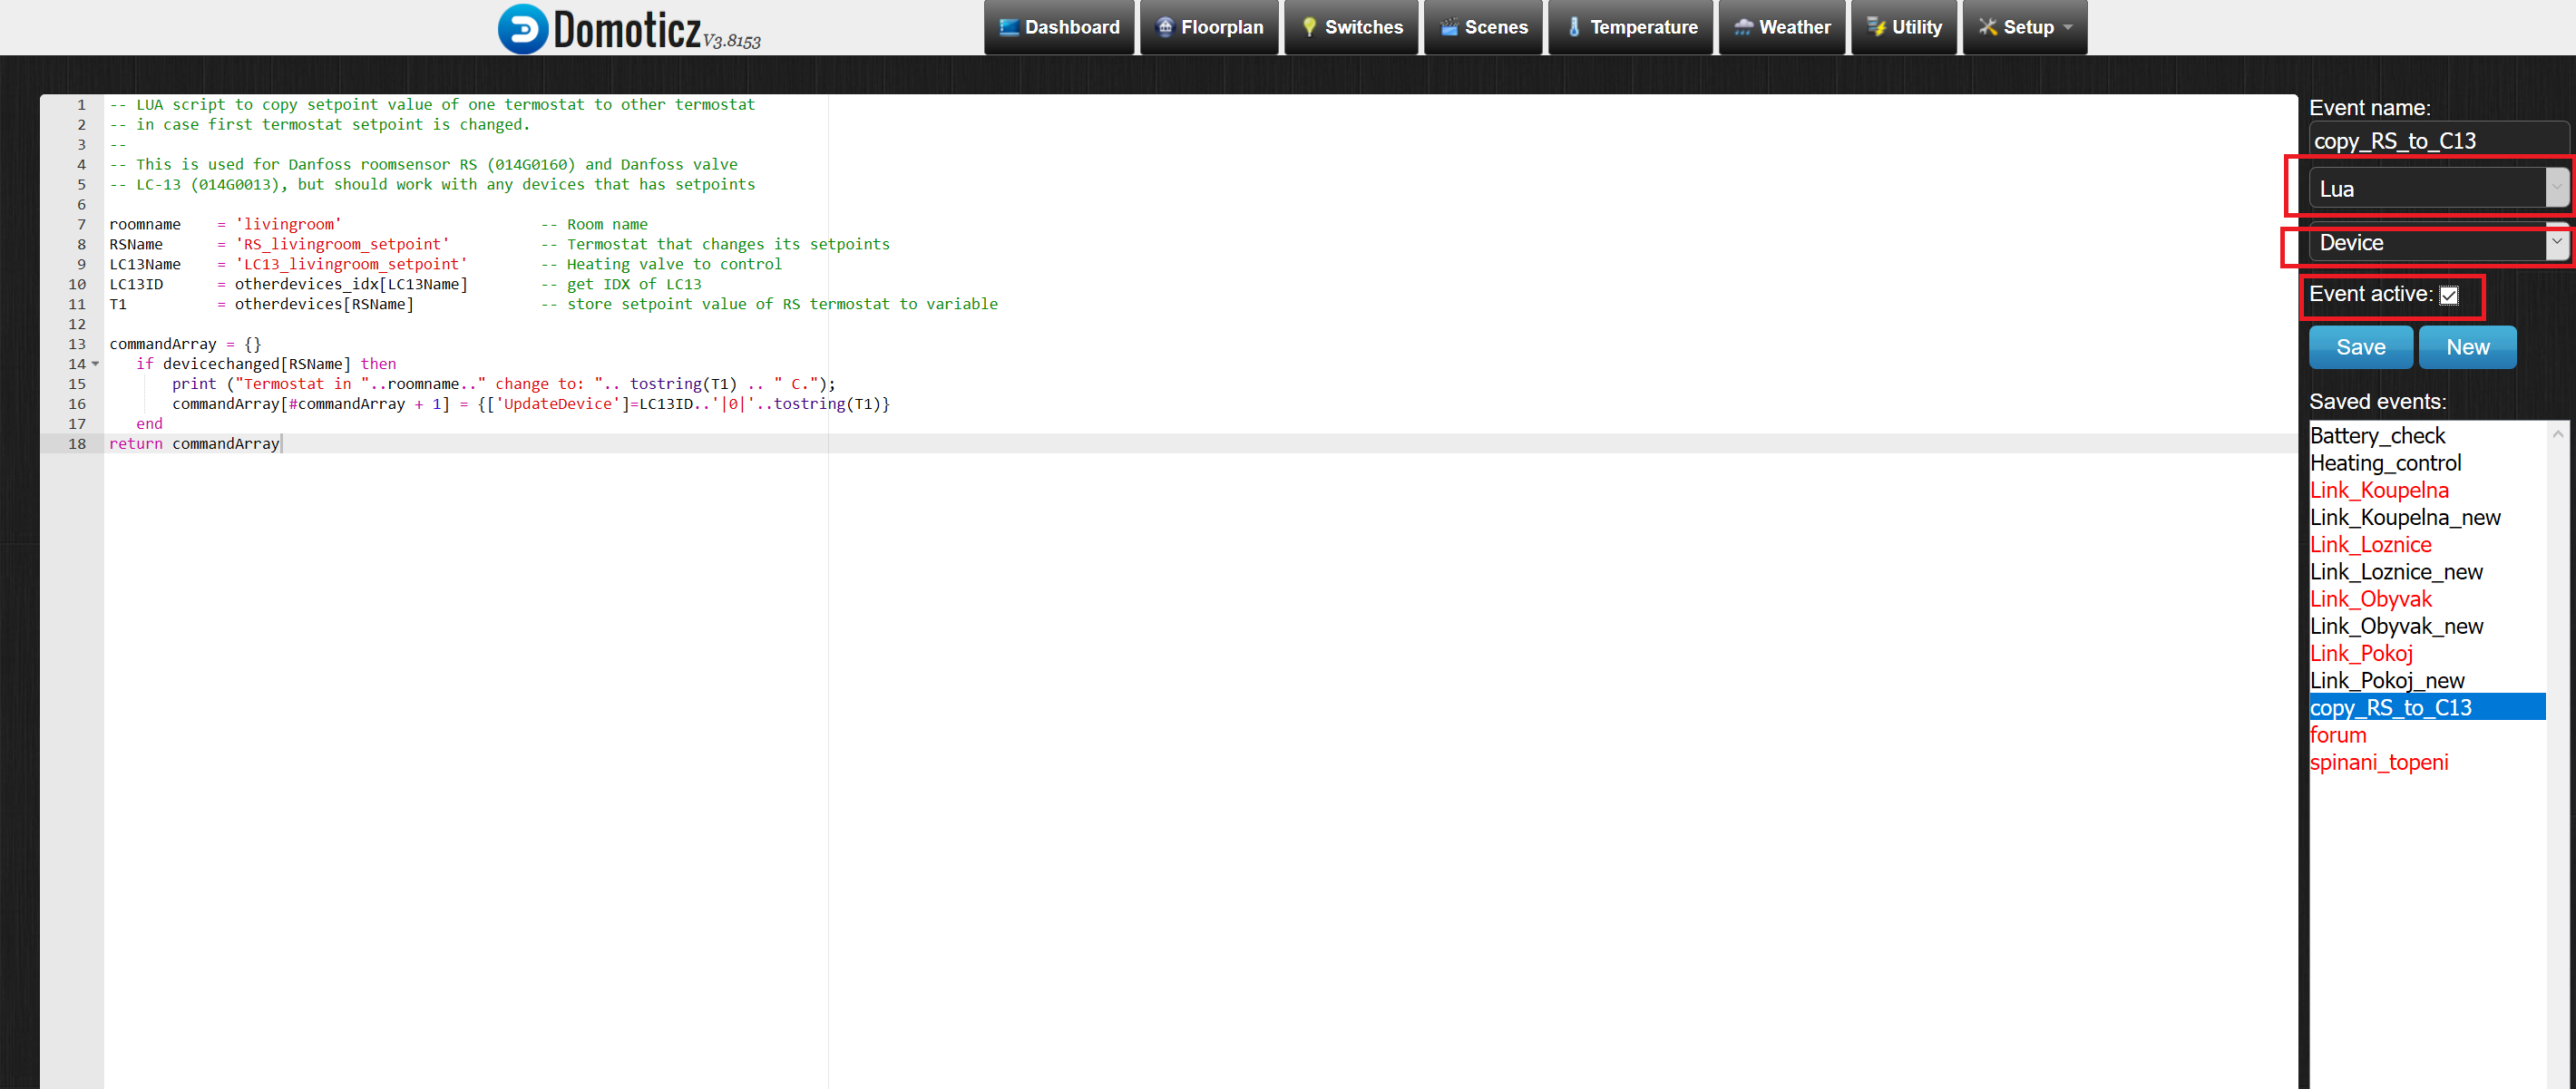Open the Floorplan tab
Image resolution: width=2576 pixels, height=1089 pixels.
click(x=1209, y=27)
